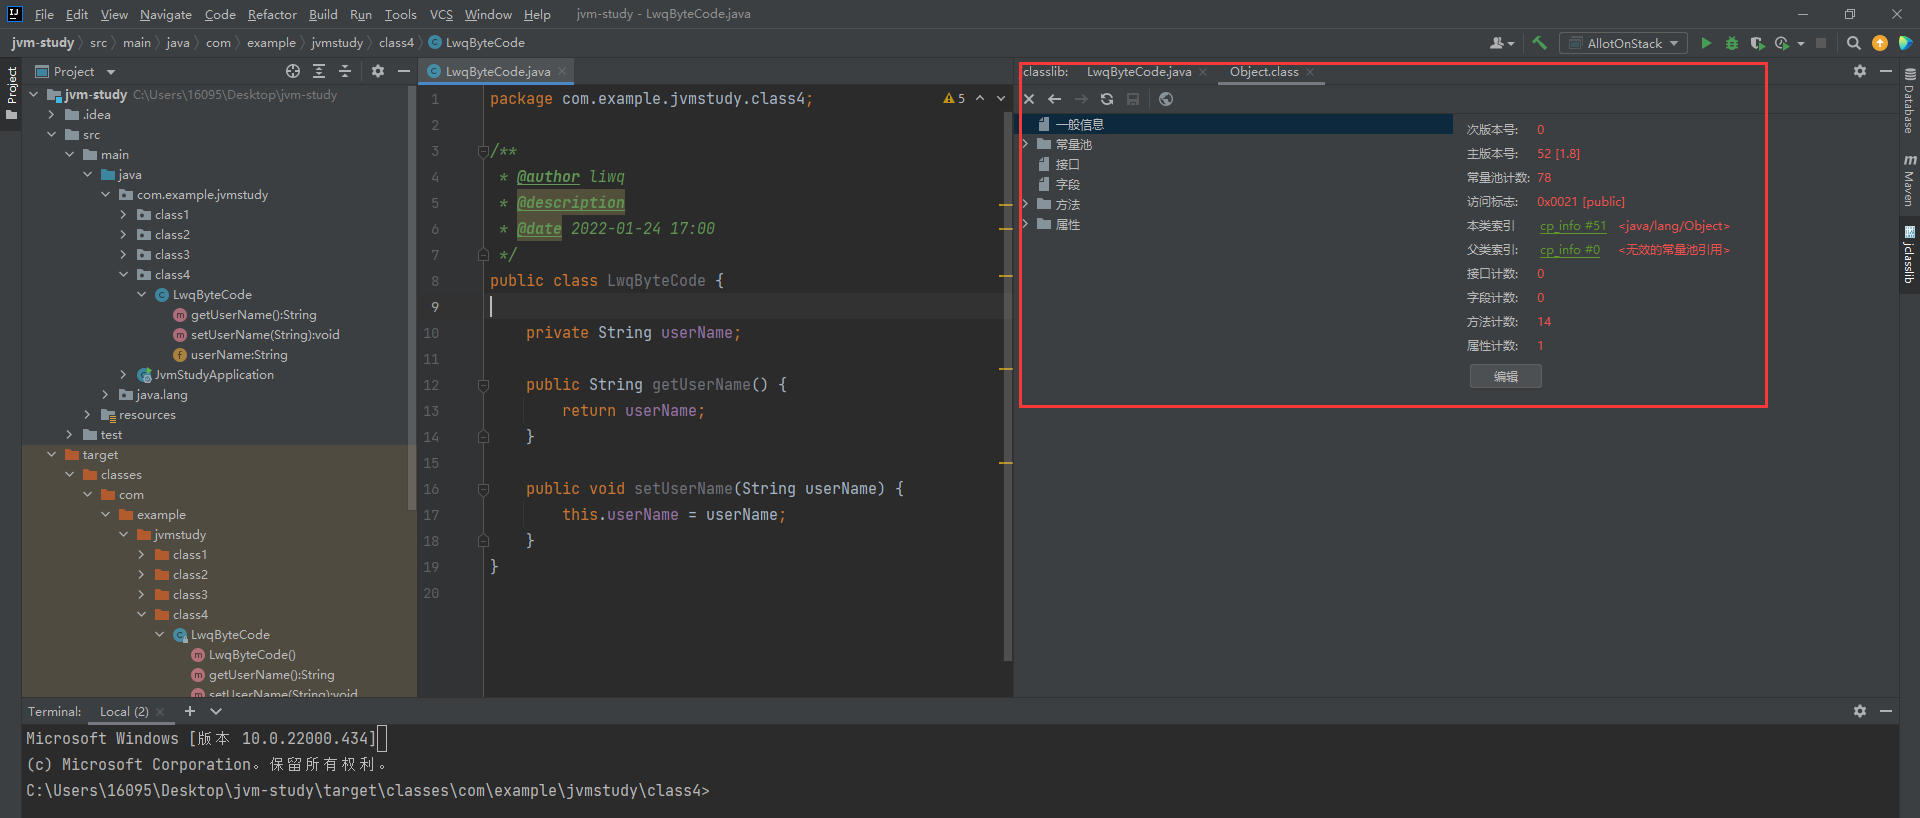Build project with the hammer icon
This screenshot has width=1920, height=818.
[x=1540, y=43]
